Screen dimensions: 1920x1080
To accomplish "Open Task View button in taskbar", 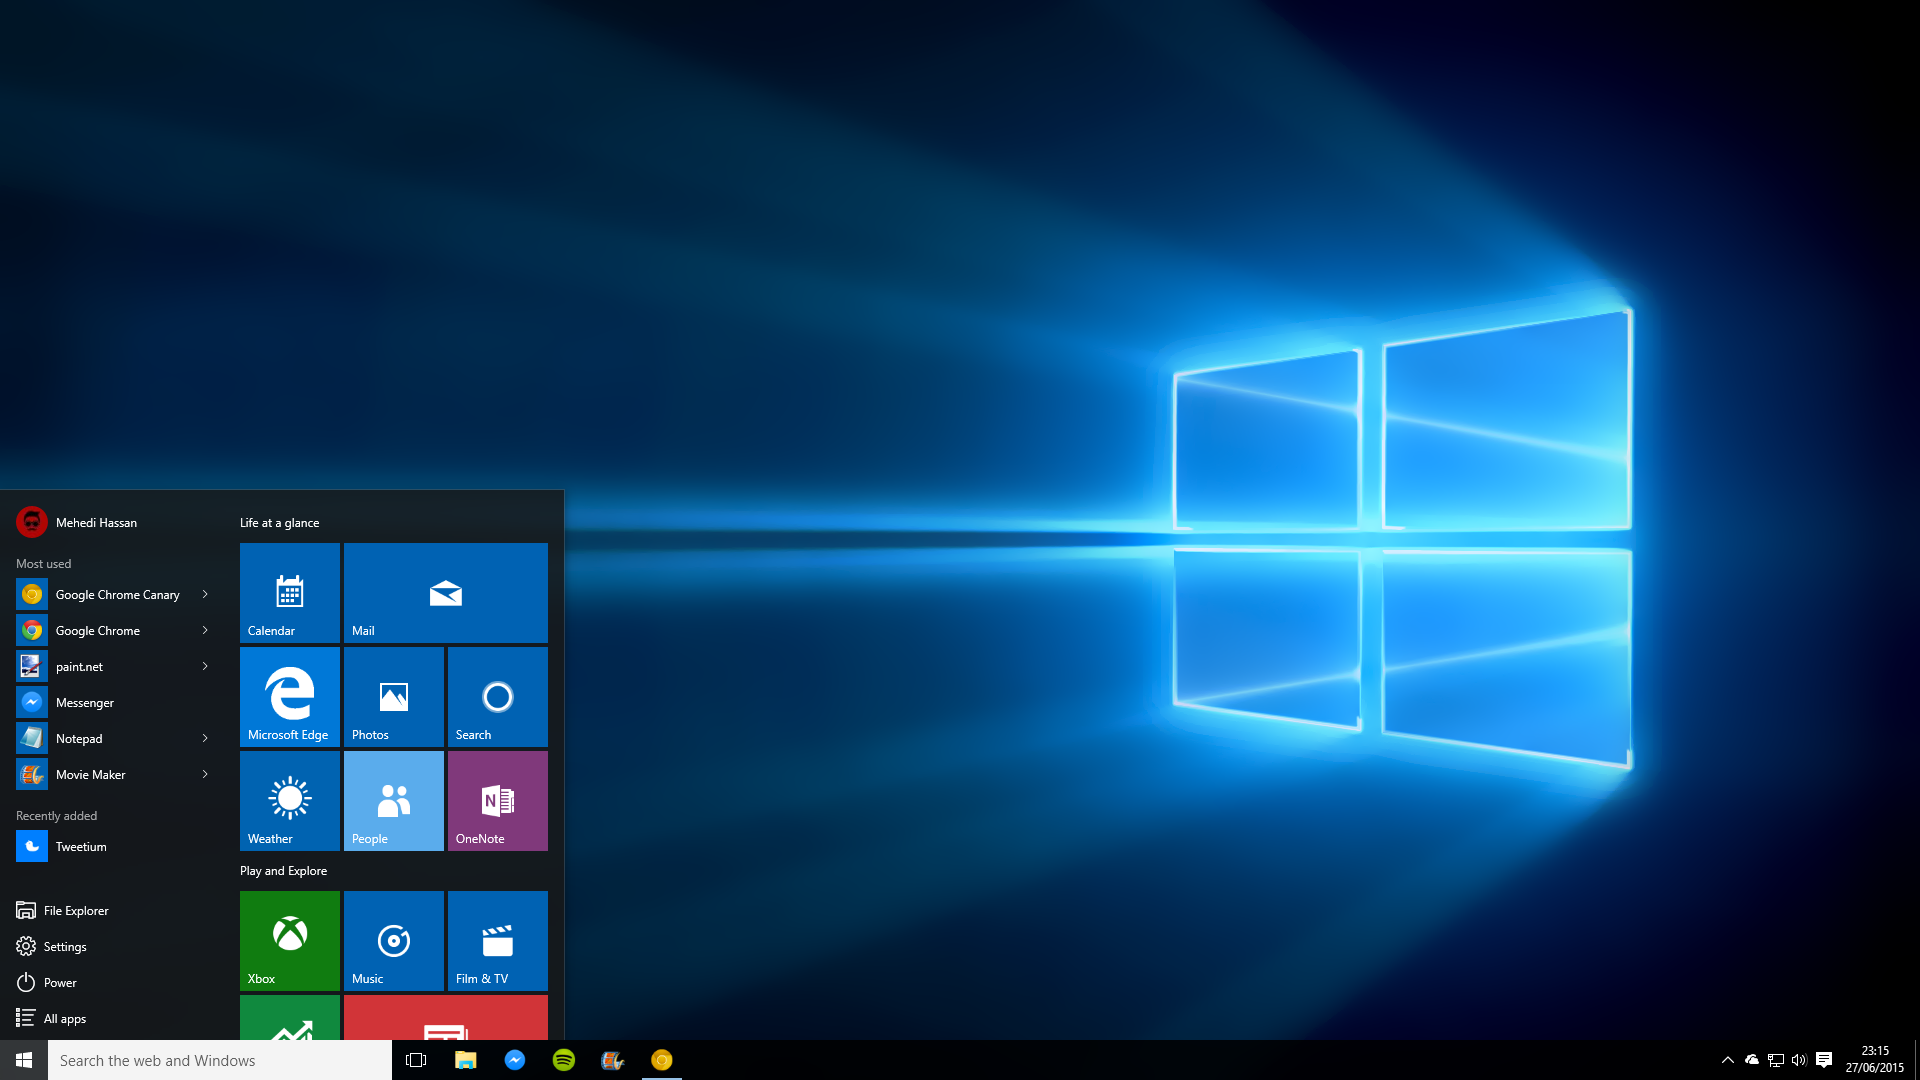I will click(x=415, y=1059).
